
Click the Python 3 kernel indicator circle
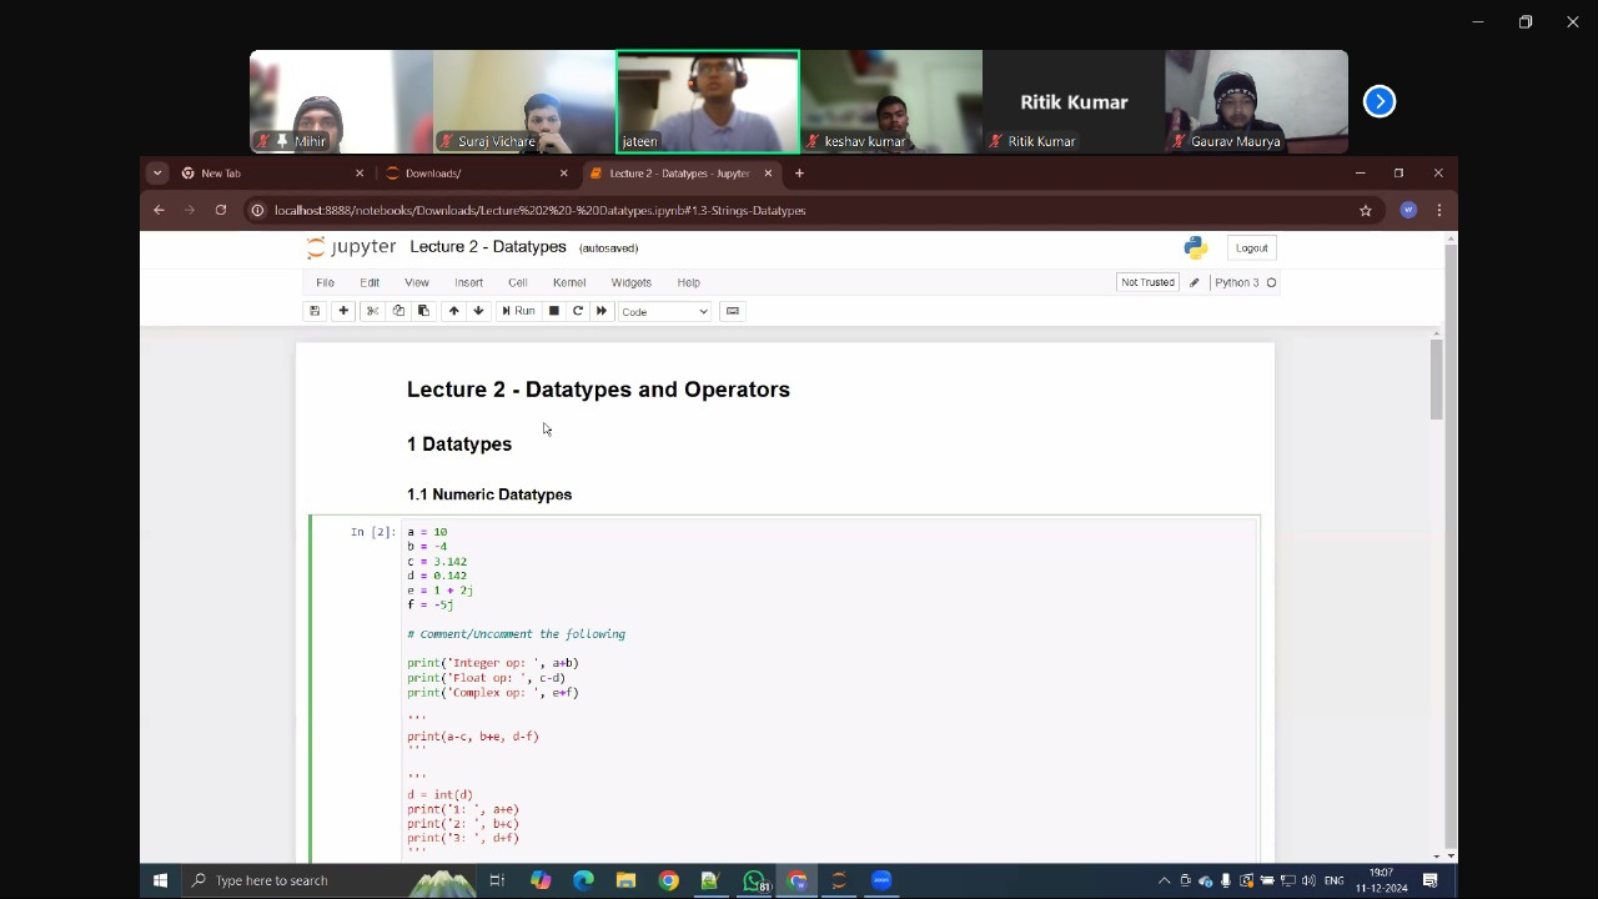click(x=1272, y=283)
